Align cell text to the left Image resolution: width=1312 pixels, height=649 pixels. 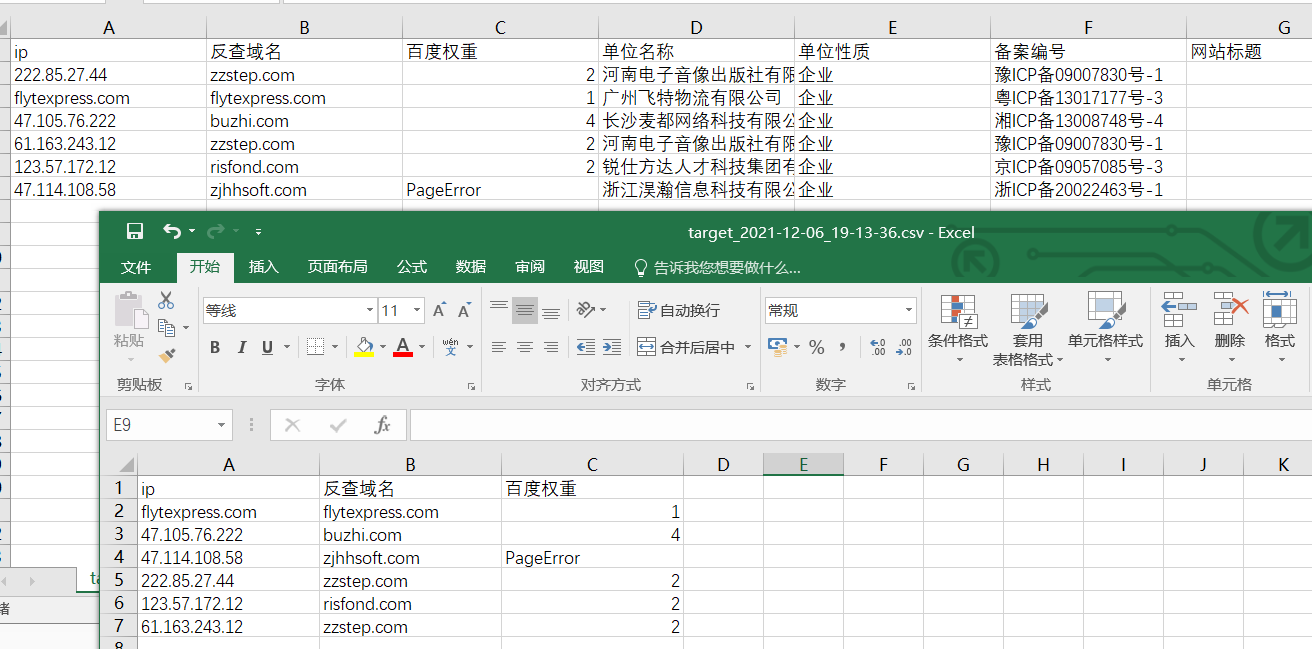point(499,347)
